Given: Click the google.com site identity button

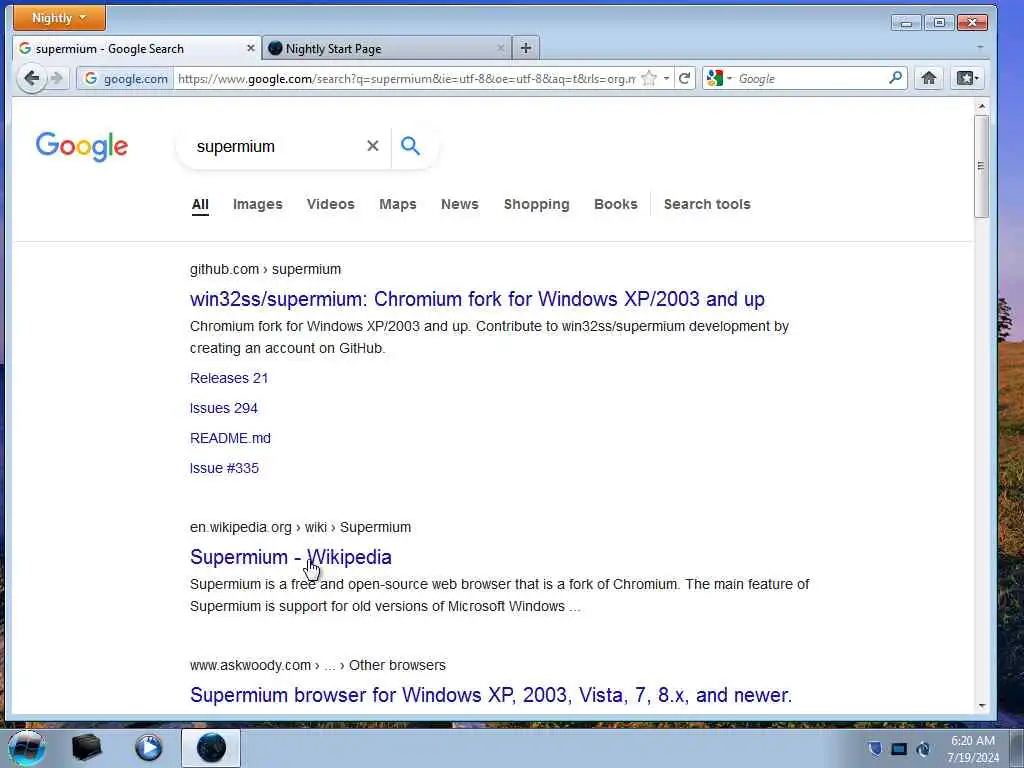Looking at the screenshot, I should (x=125, y=78).
